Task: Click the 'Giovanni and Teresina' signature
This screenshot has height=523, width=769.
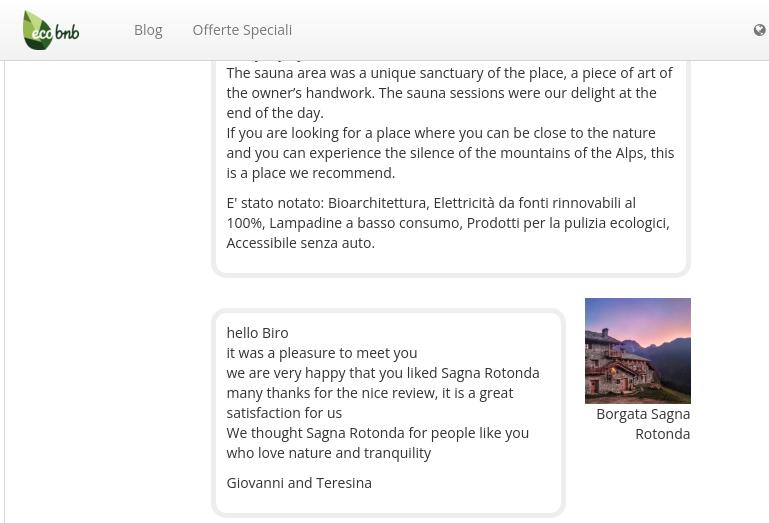Action: click(x=299, y=483)
